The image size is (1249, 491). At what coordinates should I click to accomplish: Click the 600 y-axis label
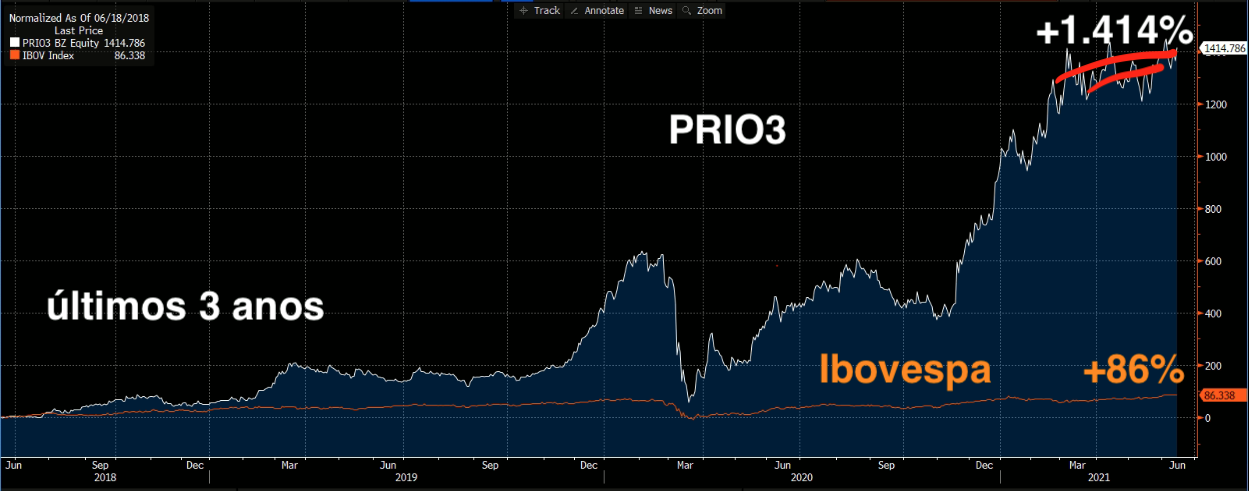pos(1211,261)
